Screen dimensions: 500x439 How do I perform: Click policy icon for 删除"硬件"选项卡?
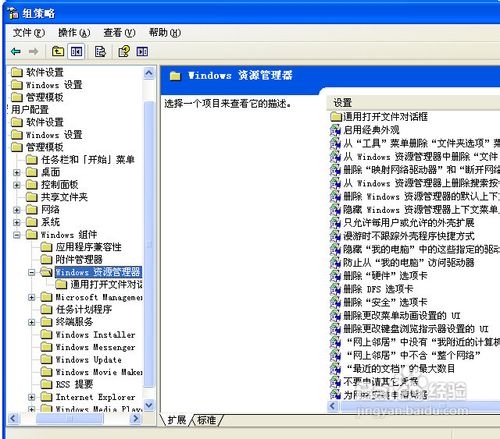335,276
